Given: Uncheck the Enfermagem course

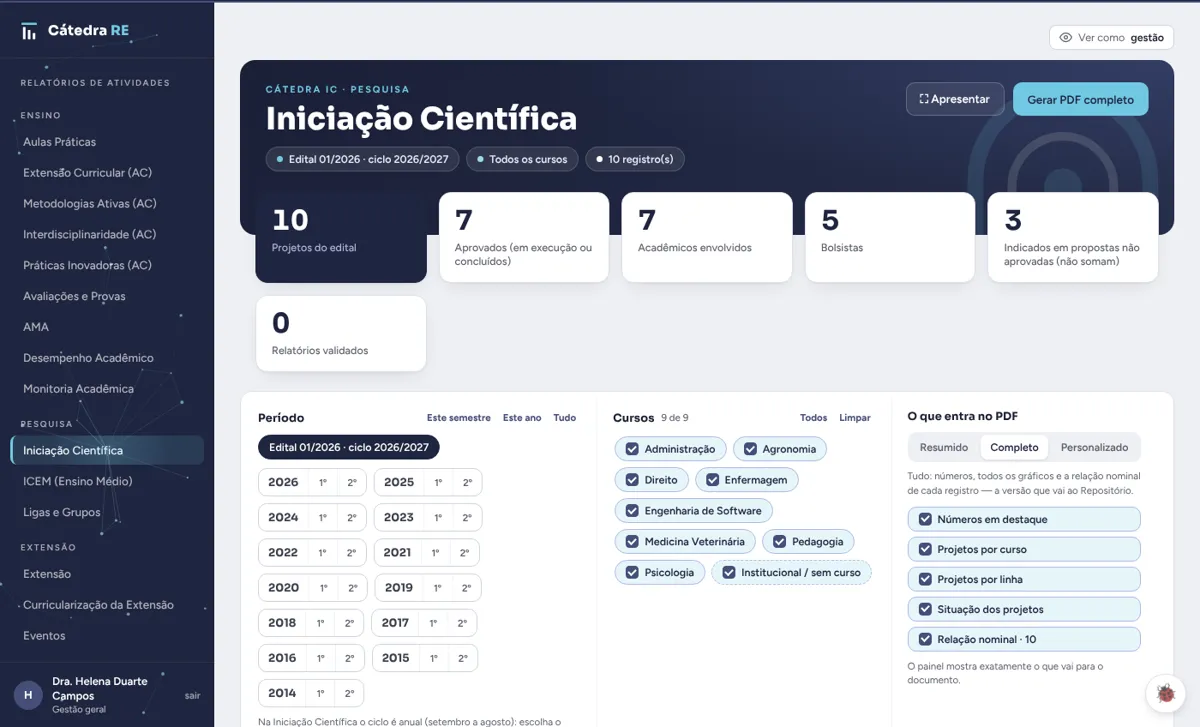Looking at the screenshot, I should coord(712,480).
